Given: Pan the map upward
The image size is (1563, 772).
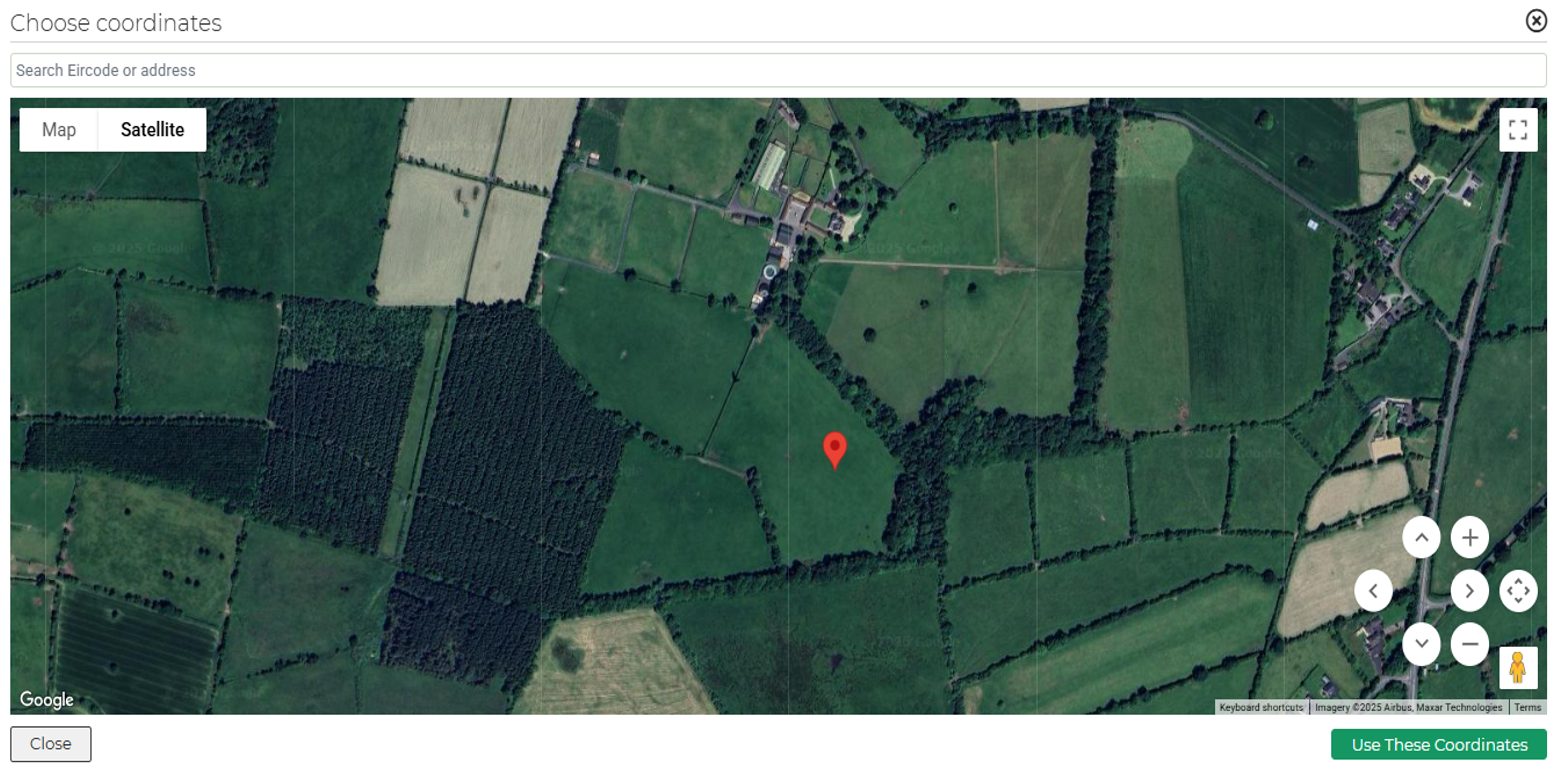Looking at the screenshot, I should coord(1421,538).
